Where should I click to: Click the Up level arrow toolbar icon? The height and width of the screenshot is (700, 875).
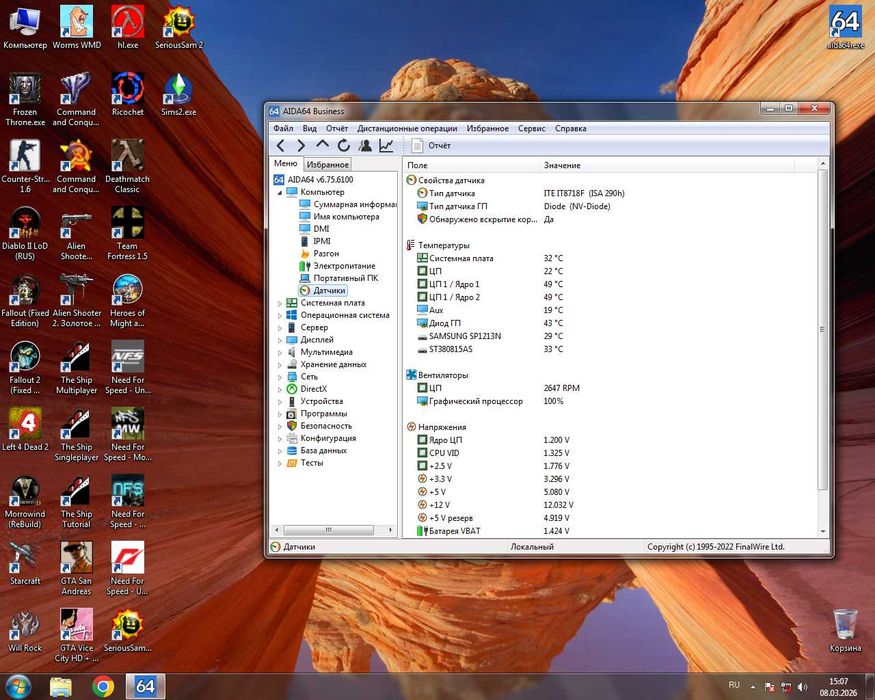point(322,146)
